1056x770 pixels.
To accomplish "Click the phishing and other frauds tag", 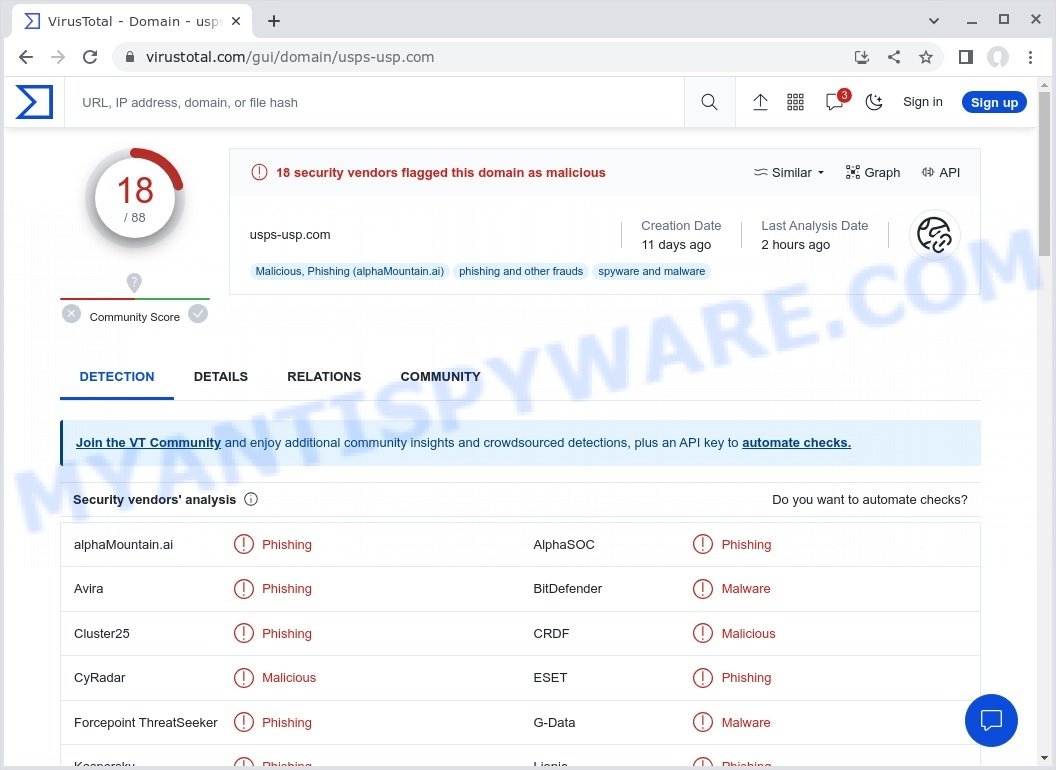I will pos(521,271).
